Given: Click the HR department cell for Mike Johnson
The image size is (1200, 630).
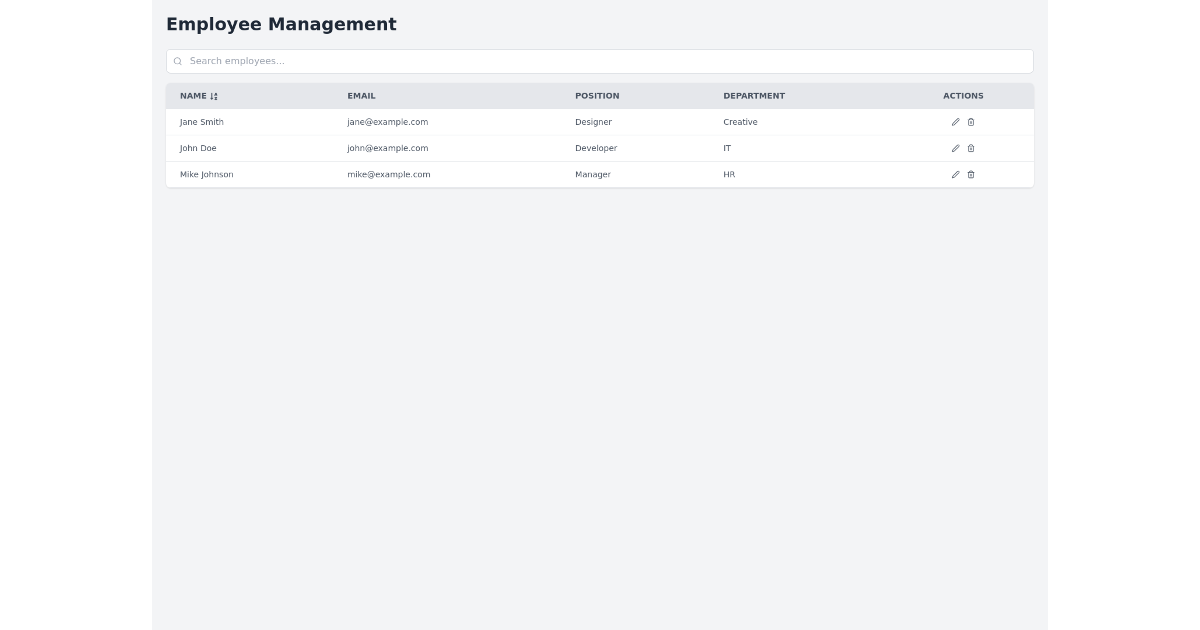Looking at the screenshot, I should point(729,174).
